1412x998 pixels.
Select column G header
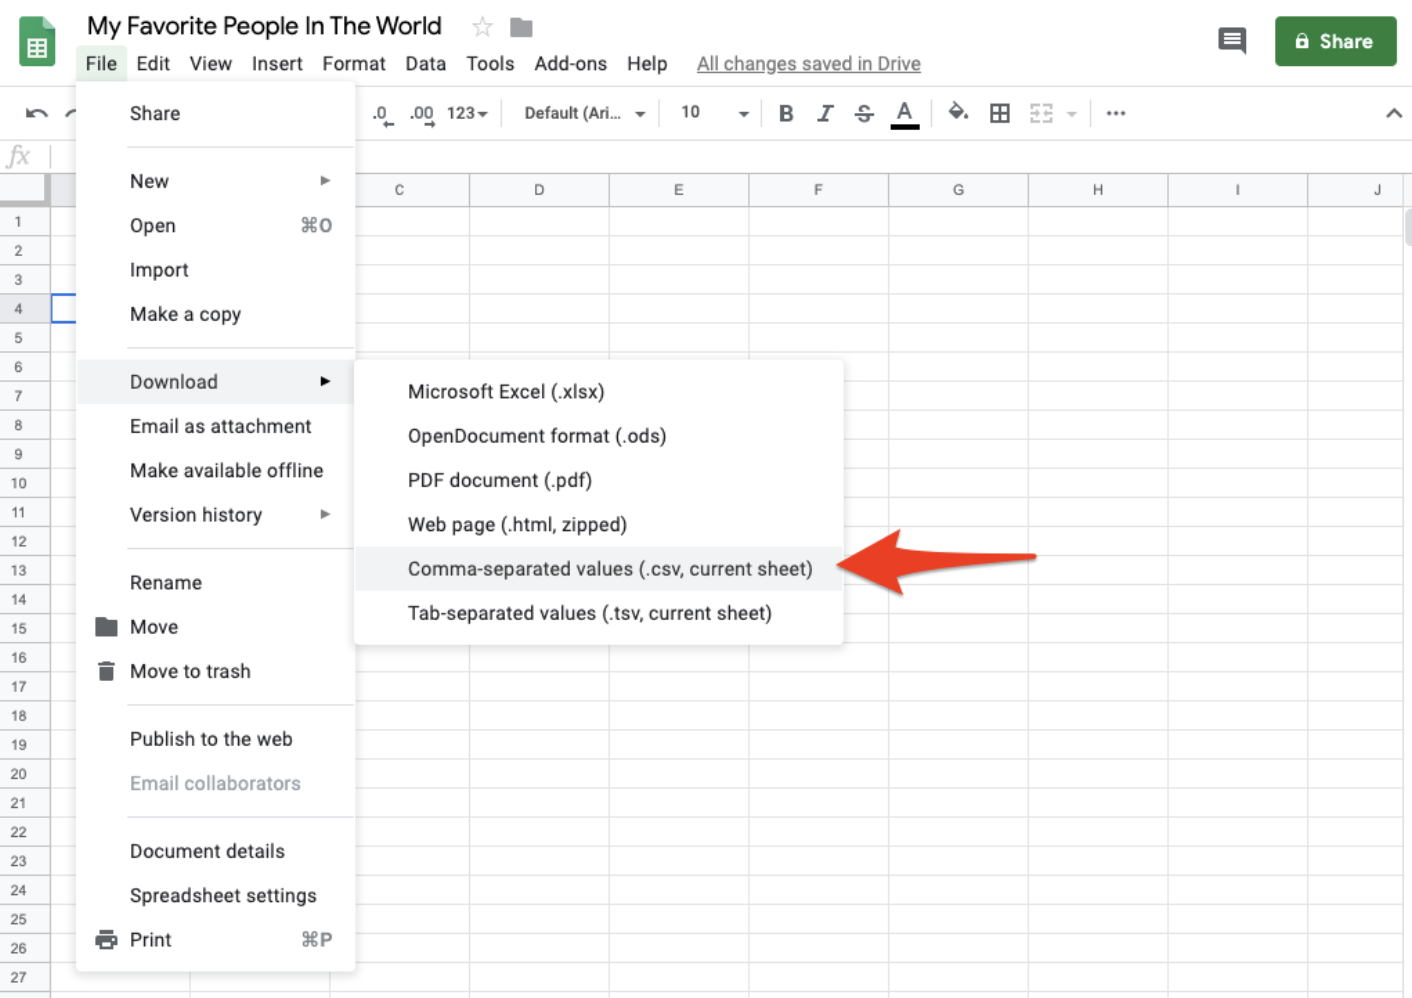[958, 189]
